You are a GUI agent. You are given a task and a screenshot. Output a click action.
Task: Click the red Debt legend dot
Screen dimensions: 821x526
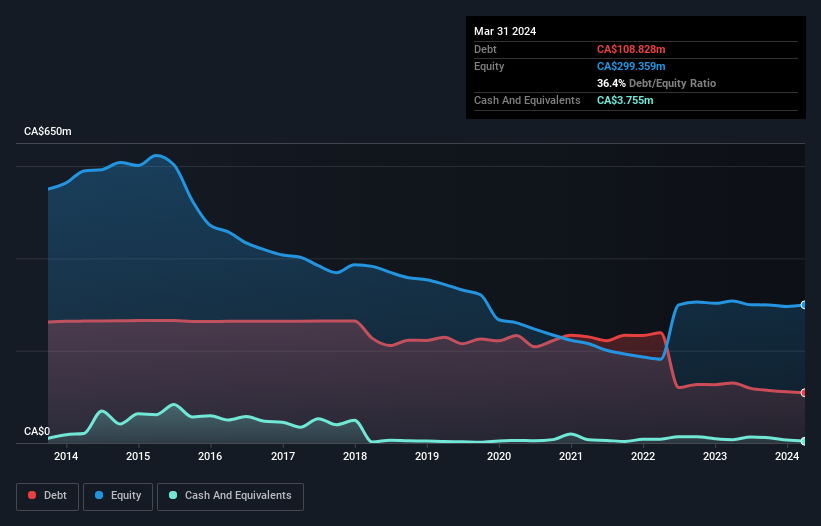(32, 495)
